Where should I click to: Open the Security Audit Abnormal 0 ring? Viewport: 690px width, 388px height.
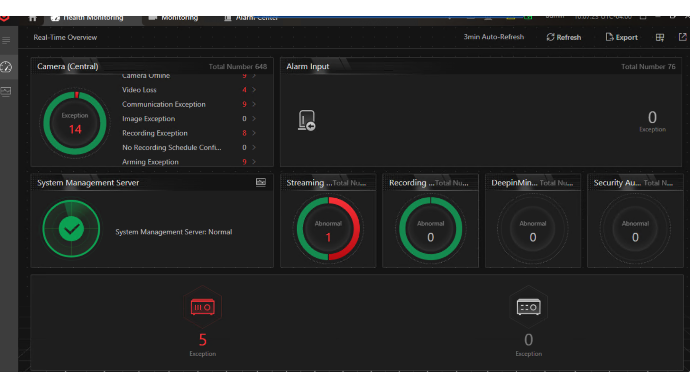[x=635, y=229]
